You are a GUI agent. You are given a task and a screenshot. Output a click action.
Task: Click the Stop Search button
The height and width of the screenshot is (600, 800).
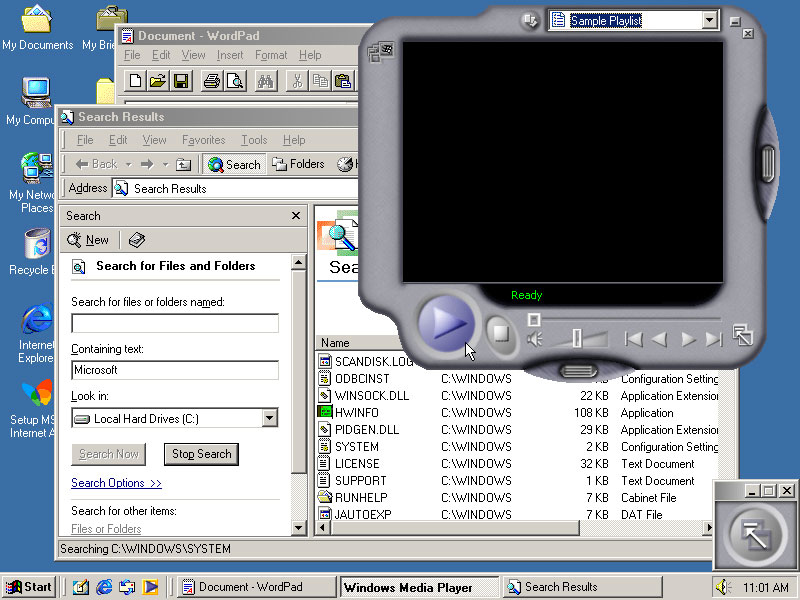click(201, 454)
